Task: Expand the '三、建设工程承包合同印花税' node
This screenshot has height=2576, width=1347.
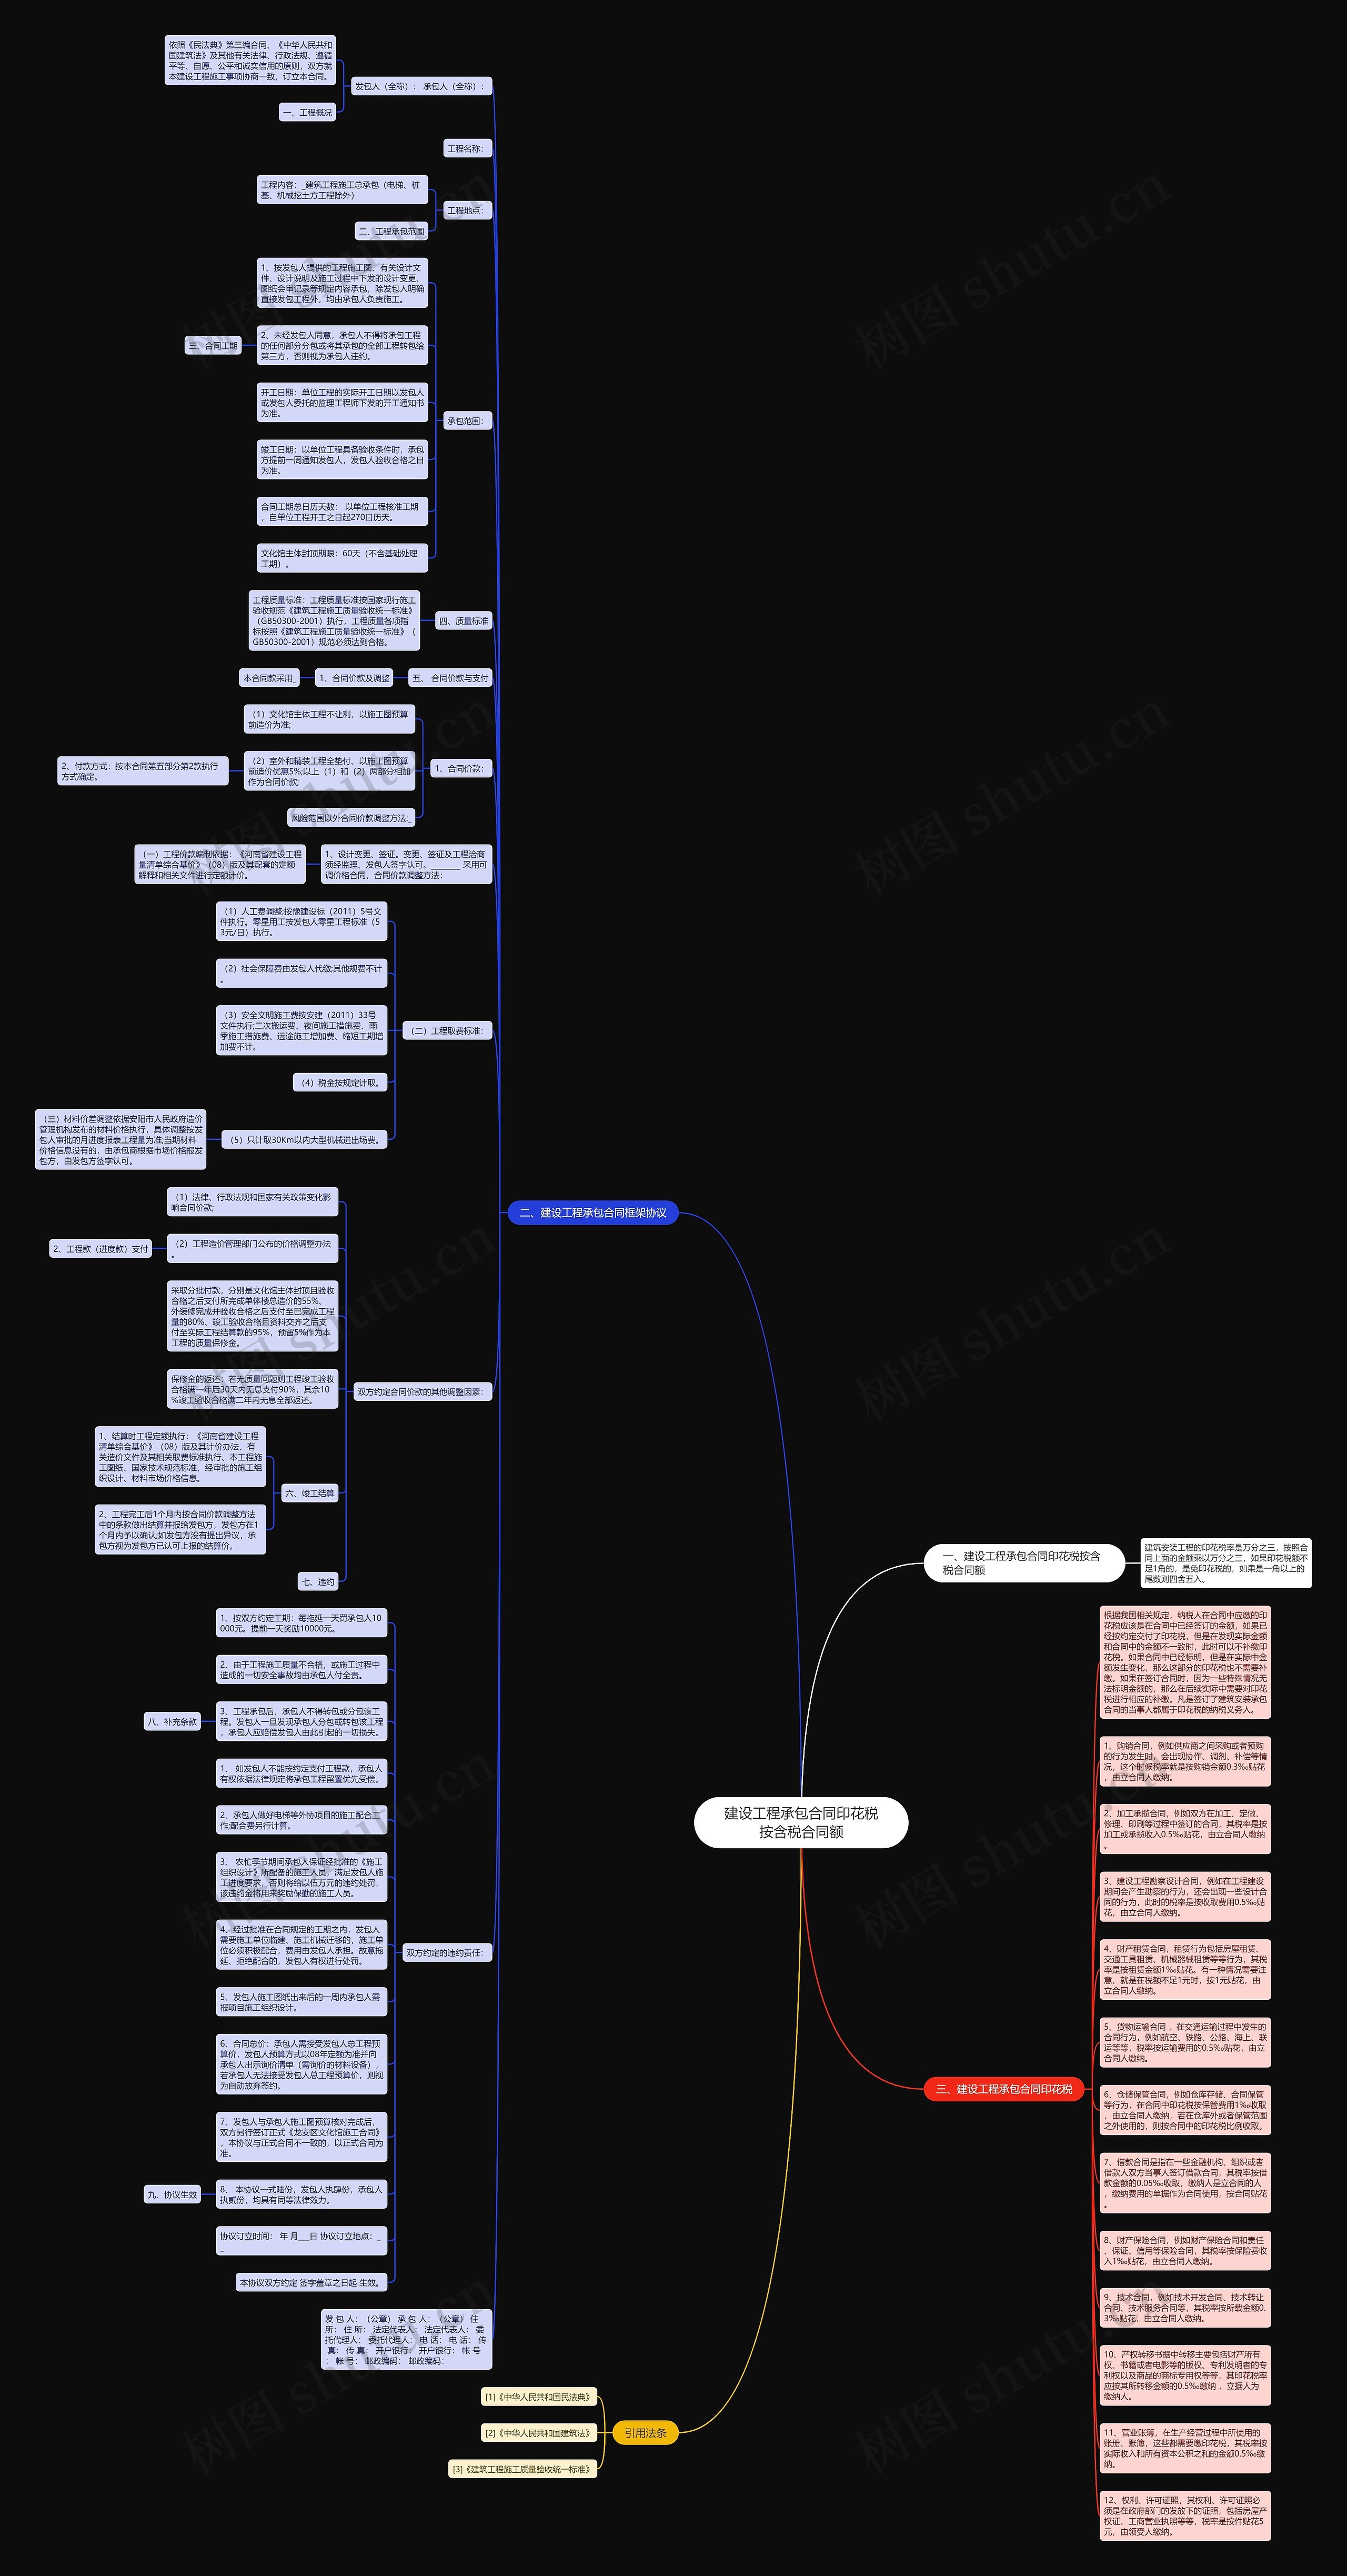Action: [x=1004, y=2089]
